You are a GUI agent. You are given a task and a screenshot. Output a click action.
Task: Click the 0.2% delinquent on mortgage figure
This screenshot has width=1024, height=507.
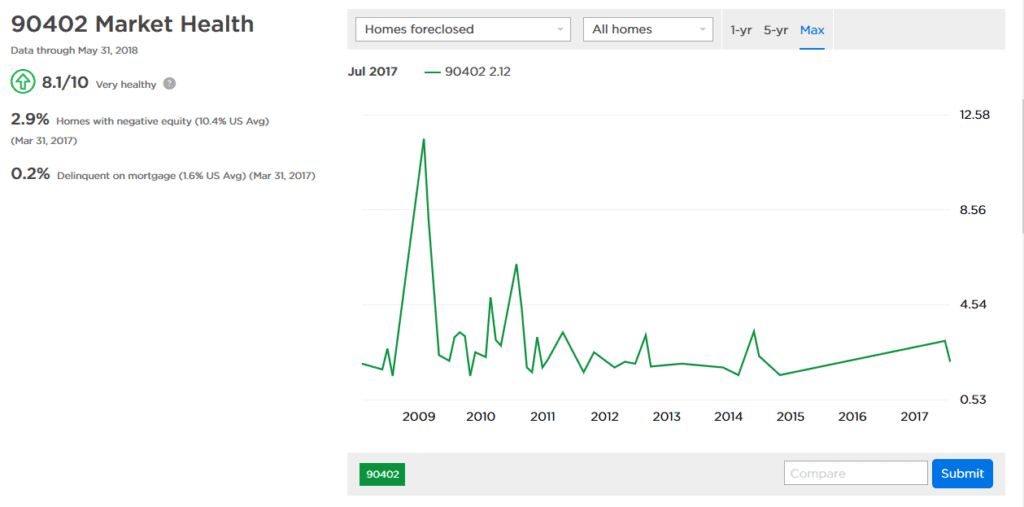(x=30, y=174)
